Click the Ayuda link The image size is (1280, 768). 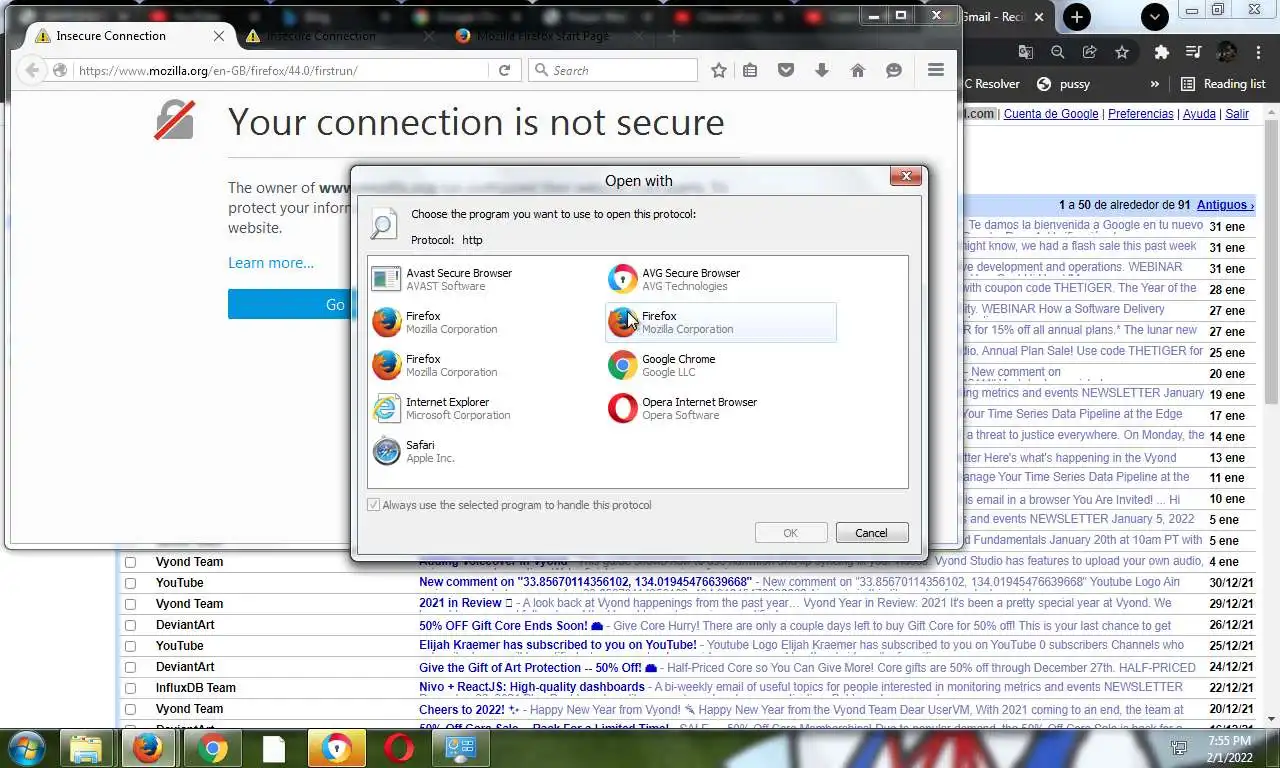[1199, 114]
